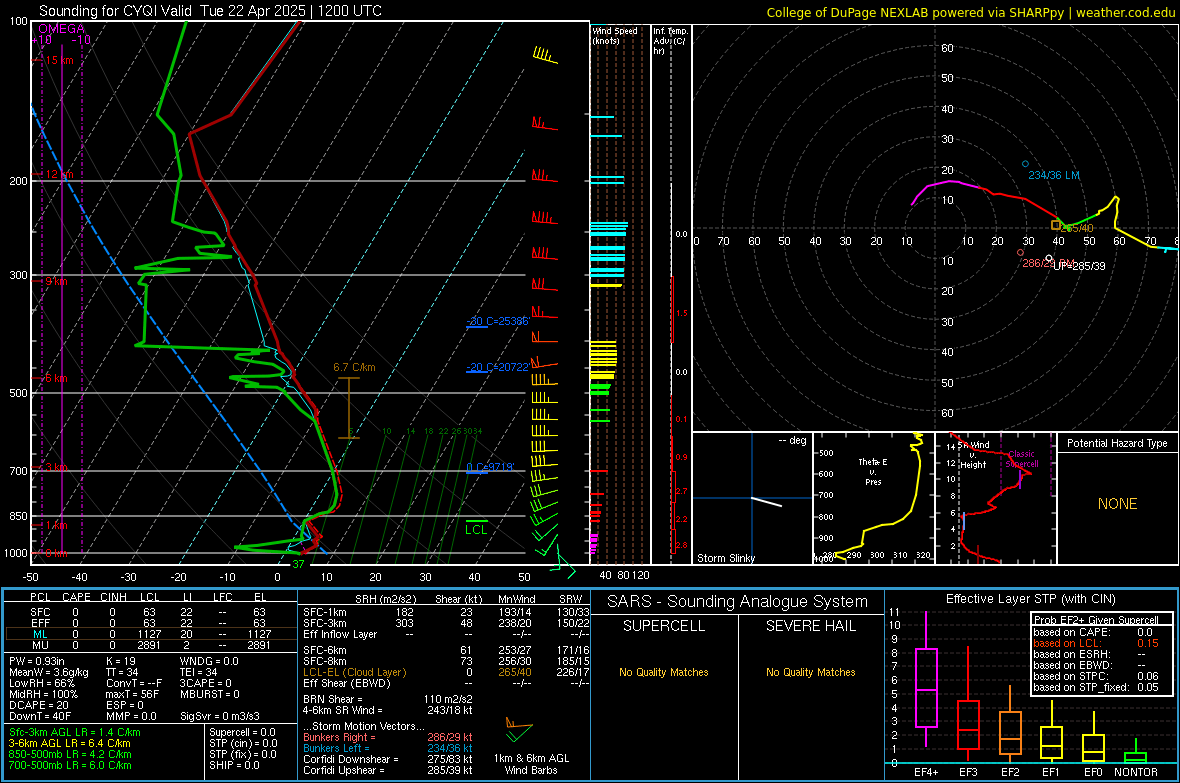The height and width of the screenshot is (783, 1180).
Task: Click the SARS - Sounding Analogue System heading
Action: tap(738, 602)
